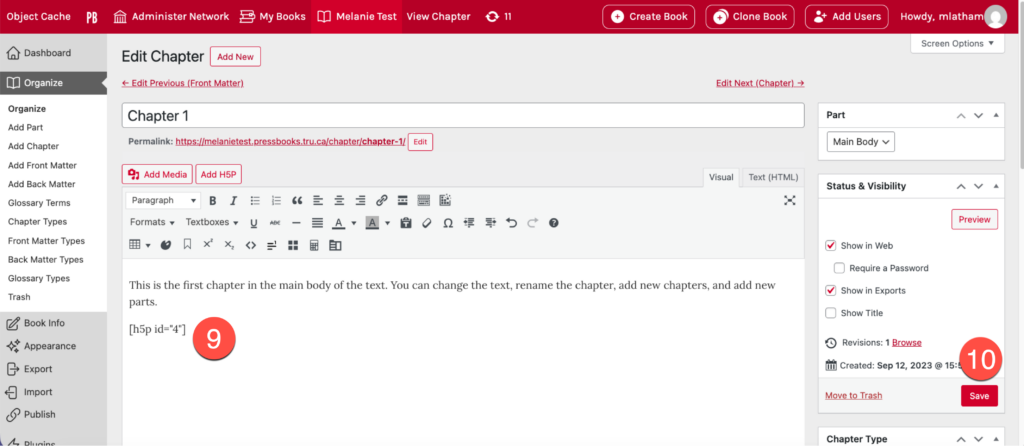Click the Move to Trash link

click(853, 396)
